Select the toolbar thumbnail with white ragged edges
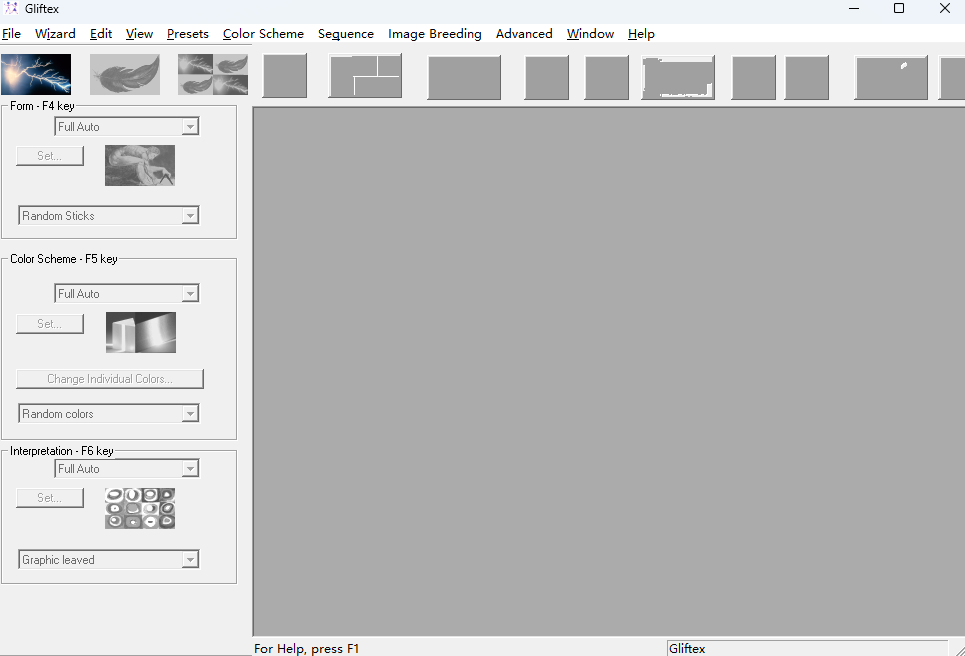Image resolution: width=965 pixels, height=656 pixels. (x=678, y=77)
